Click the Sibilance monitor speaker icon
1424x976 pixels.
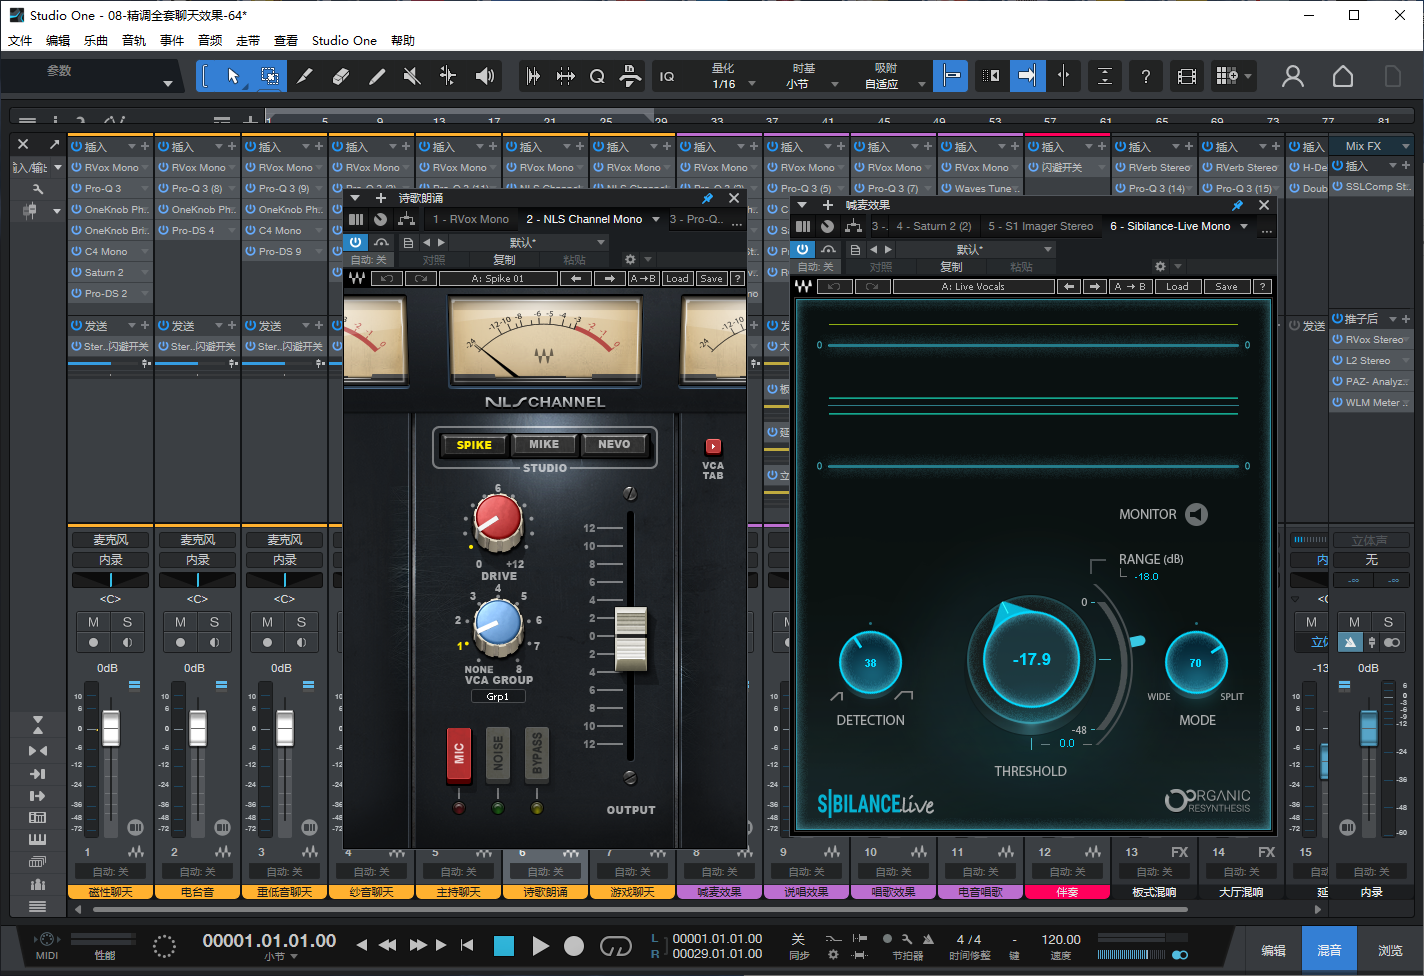pos(1196,514)
